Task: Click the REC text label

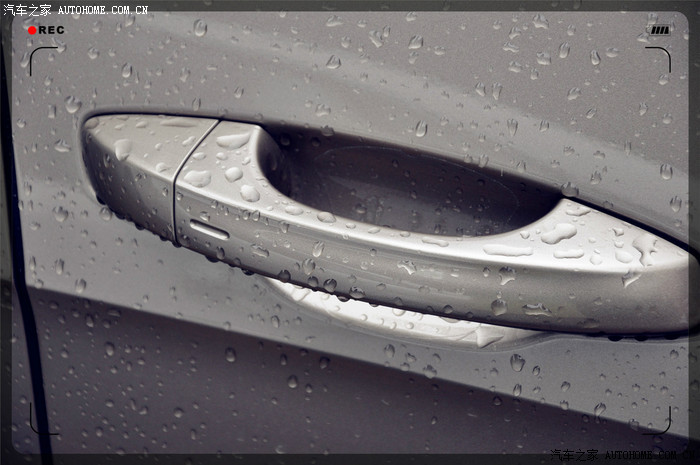Action: tap(52, 30)
